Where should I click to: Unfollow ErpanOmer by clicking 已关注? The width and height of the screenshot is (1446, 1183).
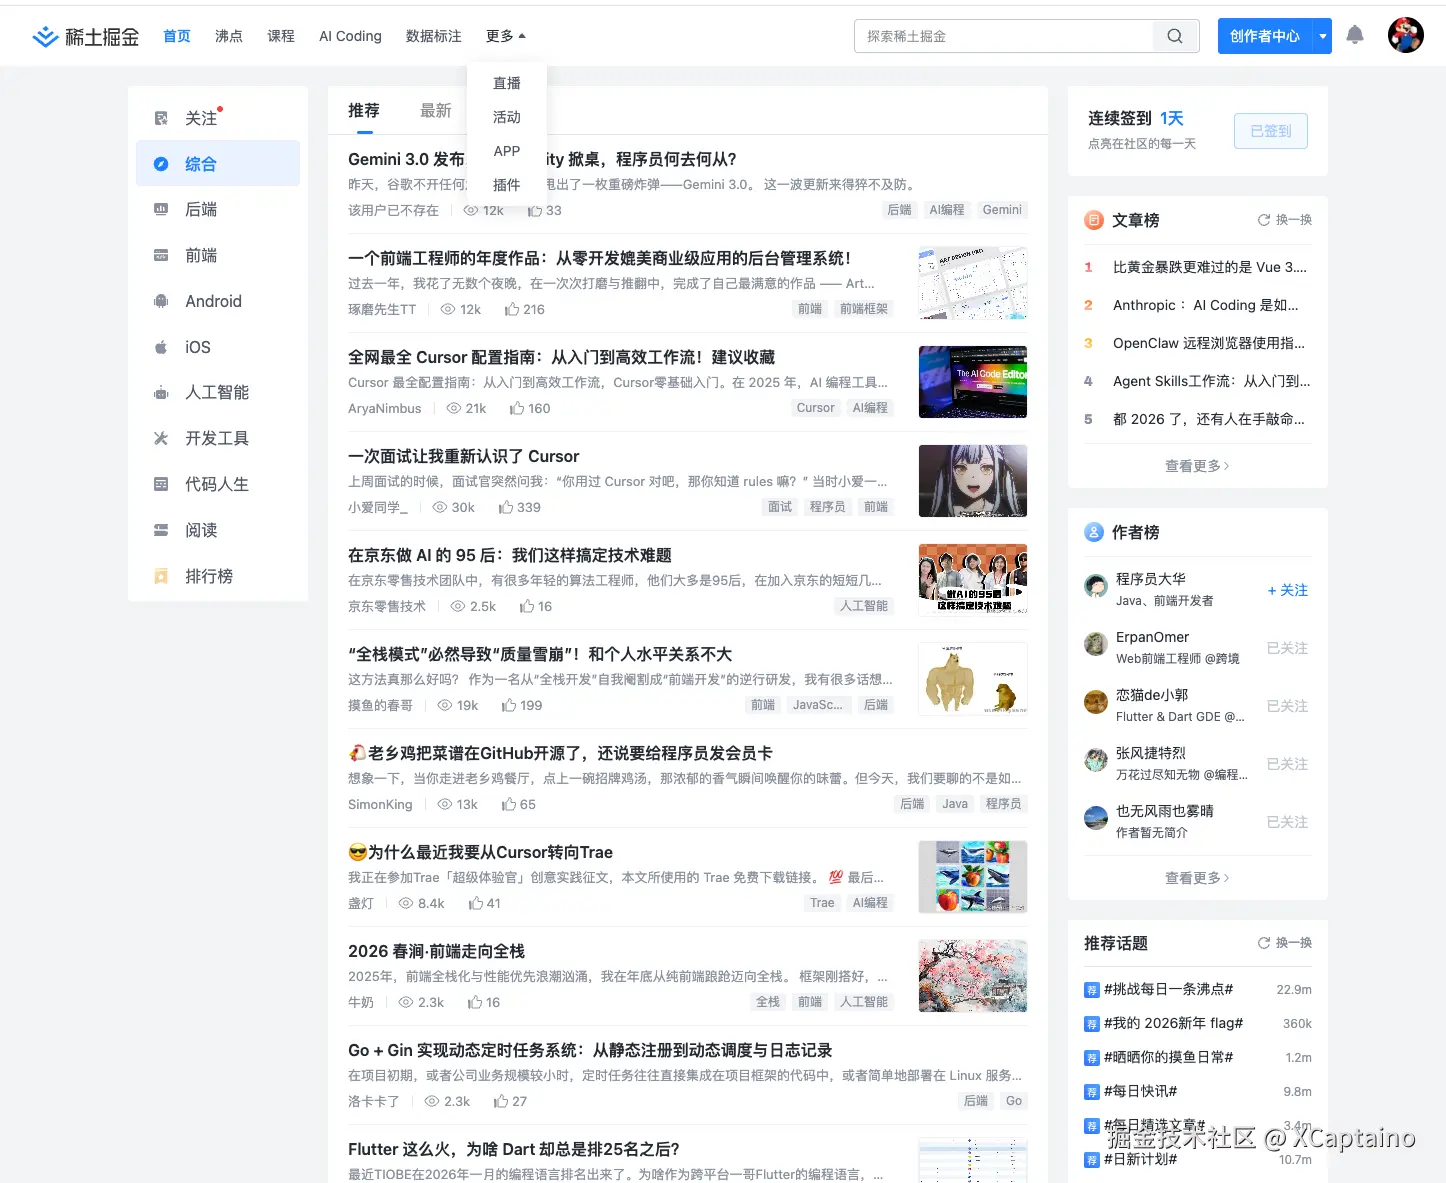point(1286,648)
